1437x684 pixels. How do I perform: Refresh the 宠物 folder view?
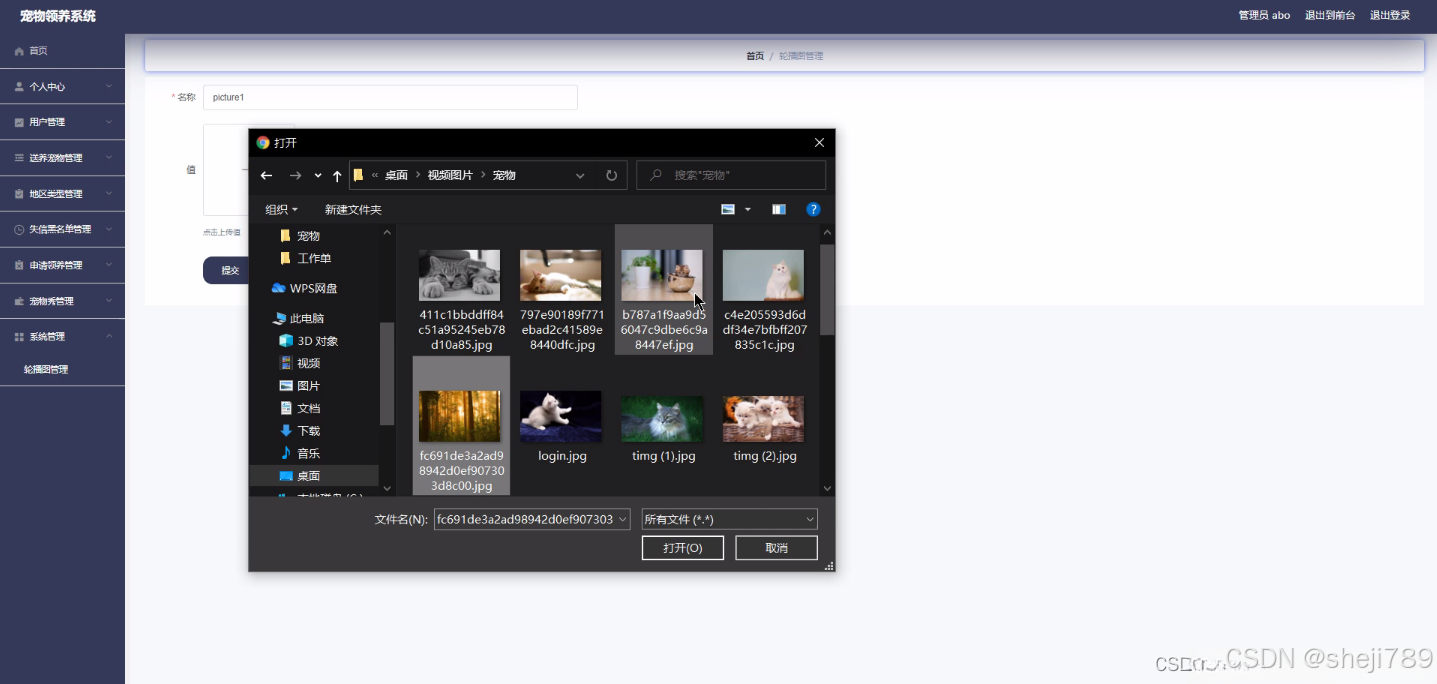611,175
